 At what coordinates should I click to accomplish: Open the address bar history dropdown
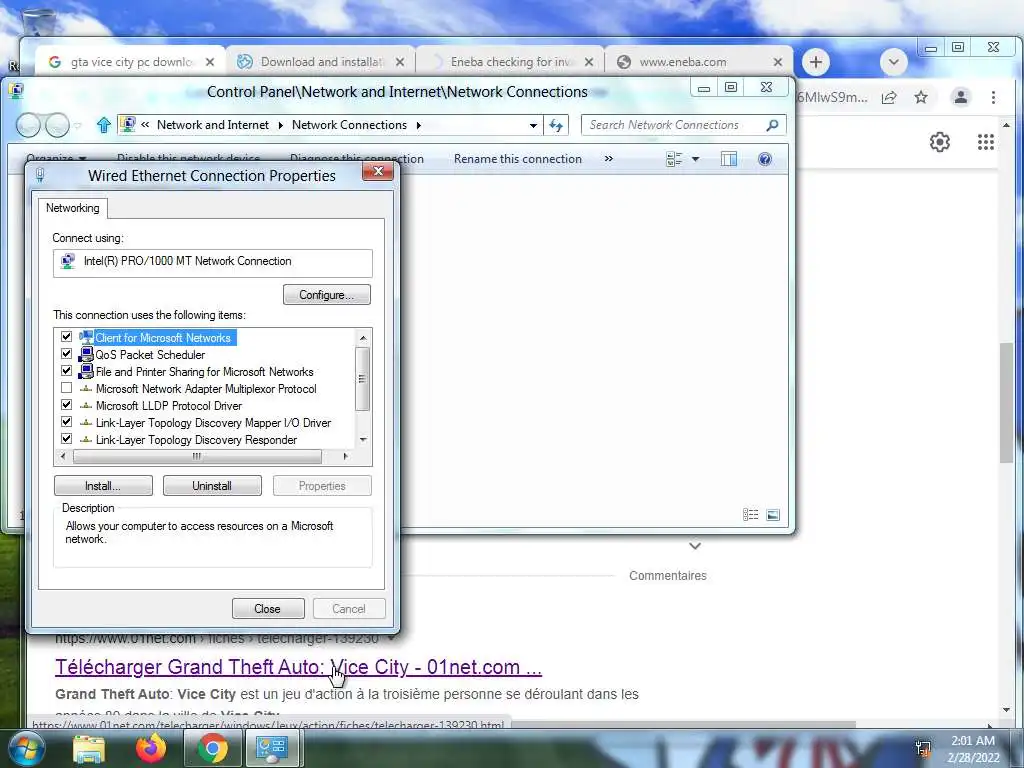point(534,125)
